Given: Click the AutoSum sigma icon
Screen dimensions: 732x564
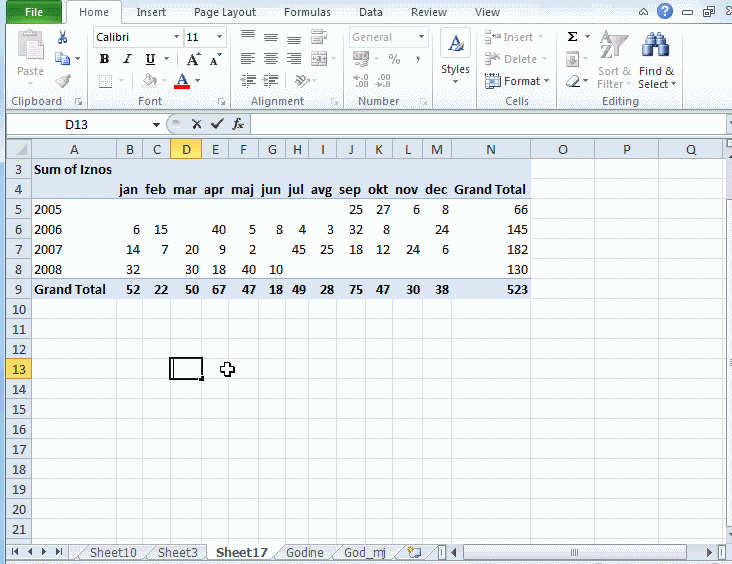Looking at the screenshot, I should (x=573, y=37).
